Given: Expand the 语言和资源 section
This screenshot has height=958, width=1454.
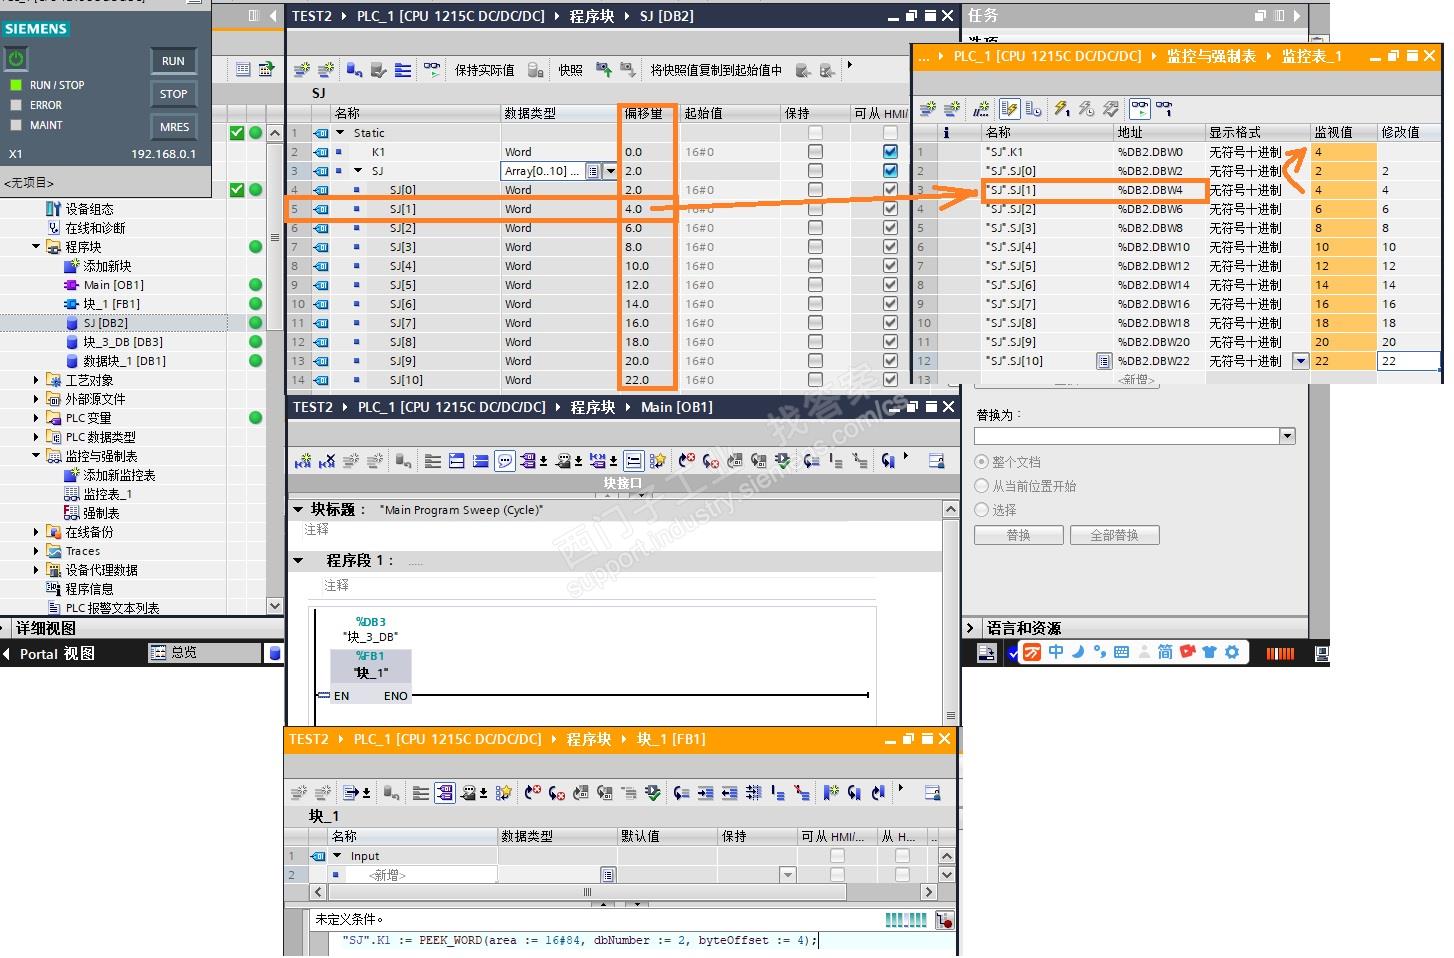Looking at the screenshot, I should [x=970, y=628].
